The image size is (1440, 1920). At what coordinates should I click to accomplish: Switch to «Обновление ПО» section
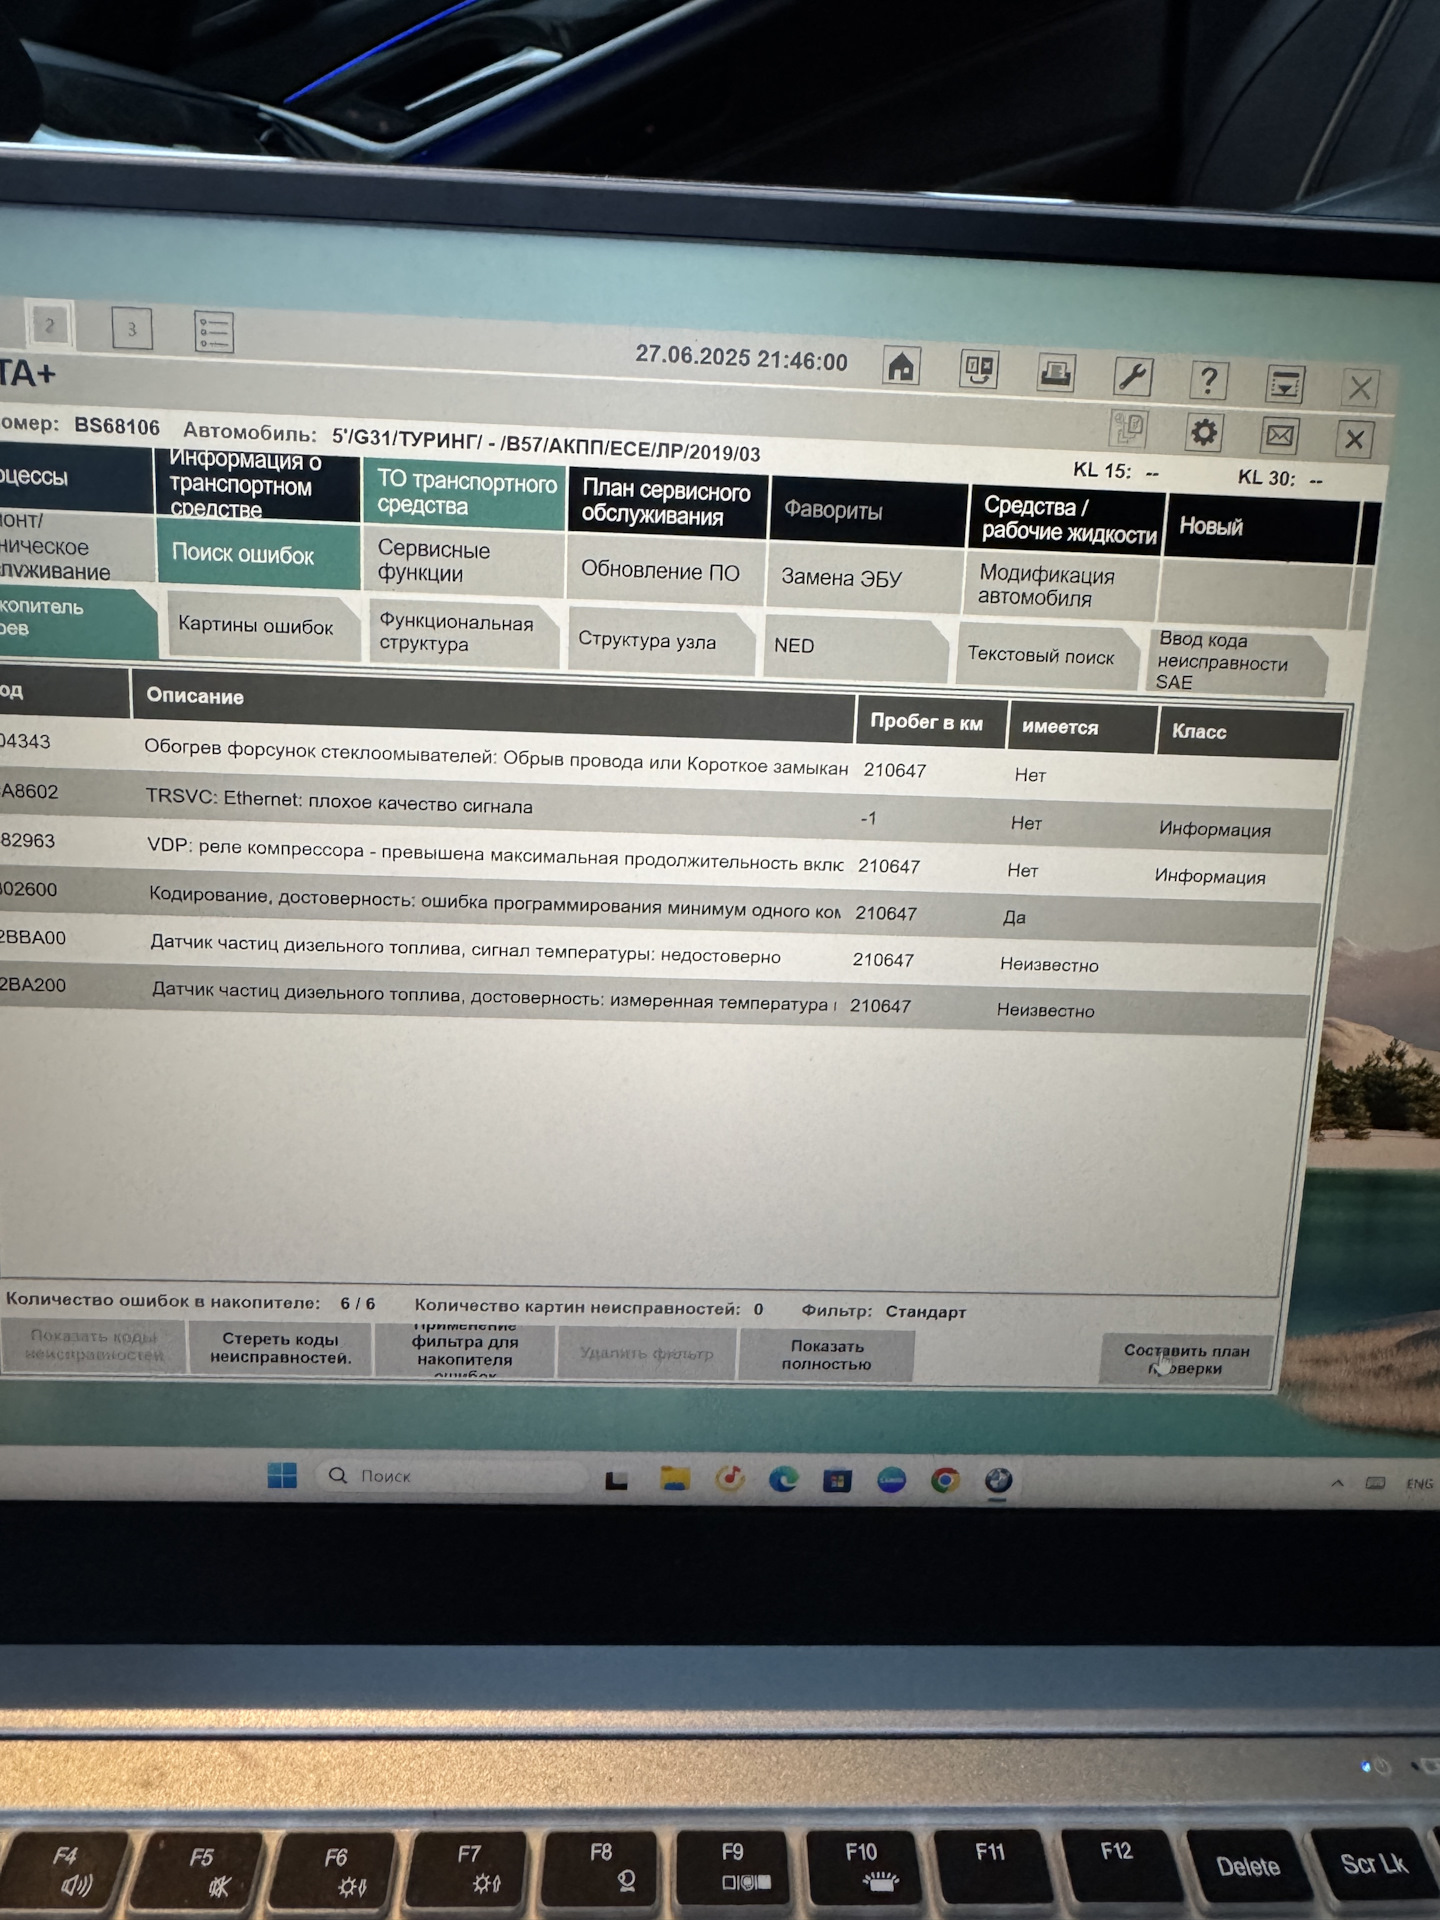[660, 571]
